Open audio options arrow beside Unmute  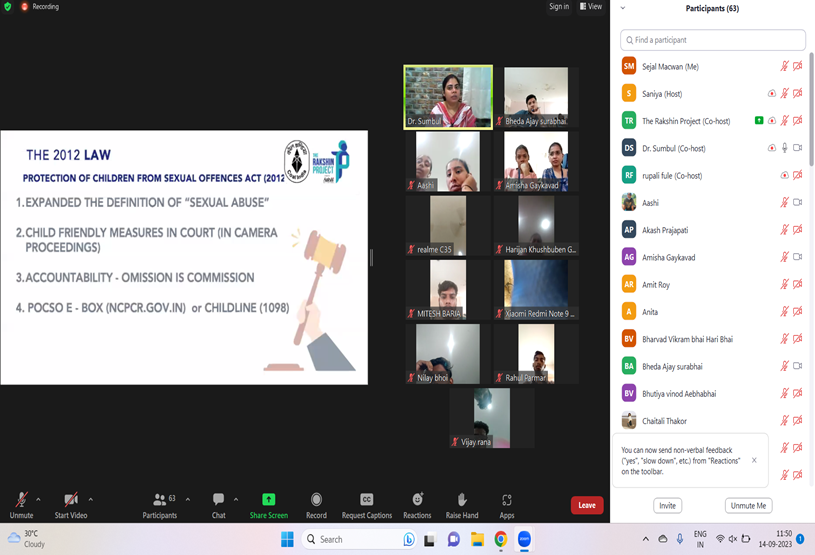click(38, 499)
